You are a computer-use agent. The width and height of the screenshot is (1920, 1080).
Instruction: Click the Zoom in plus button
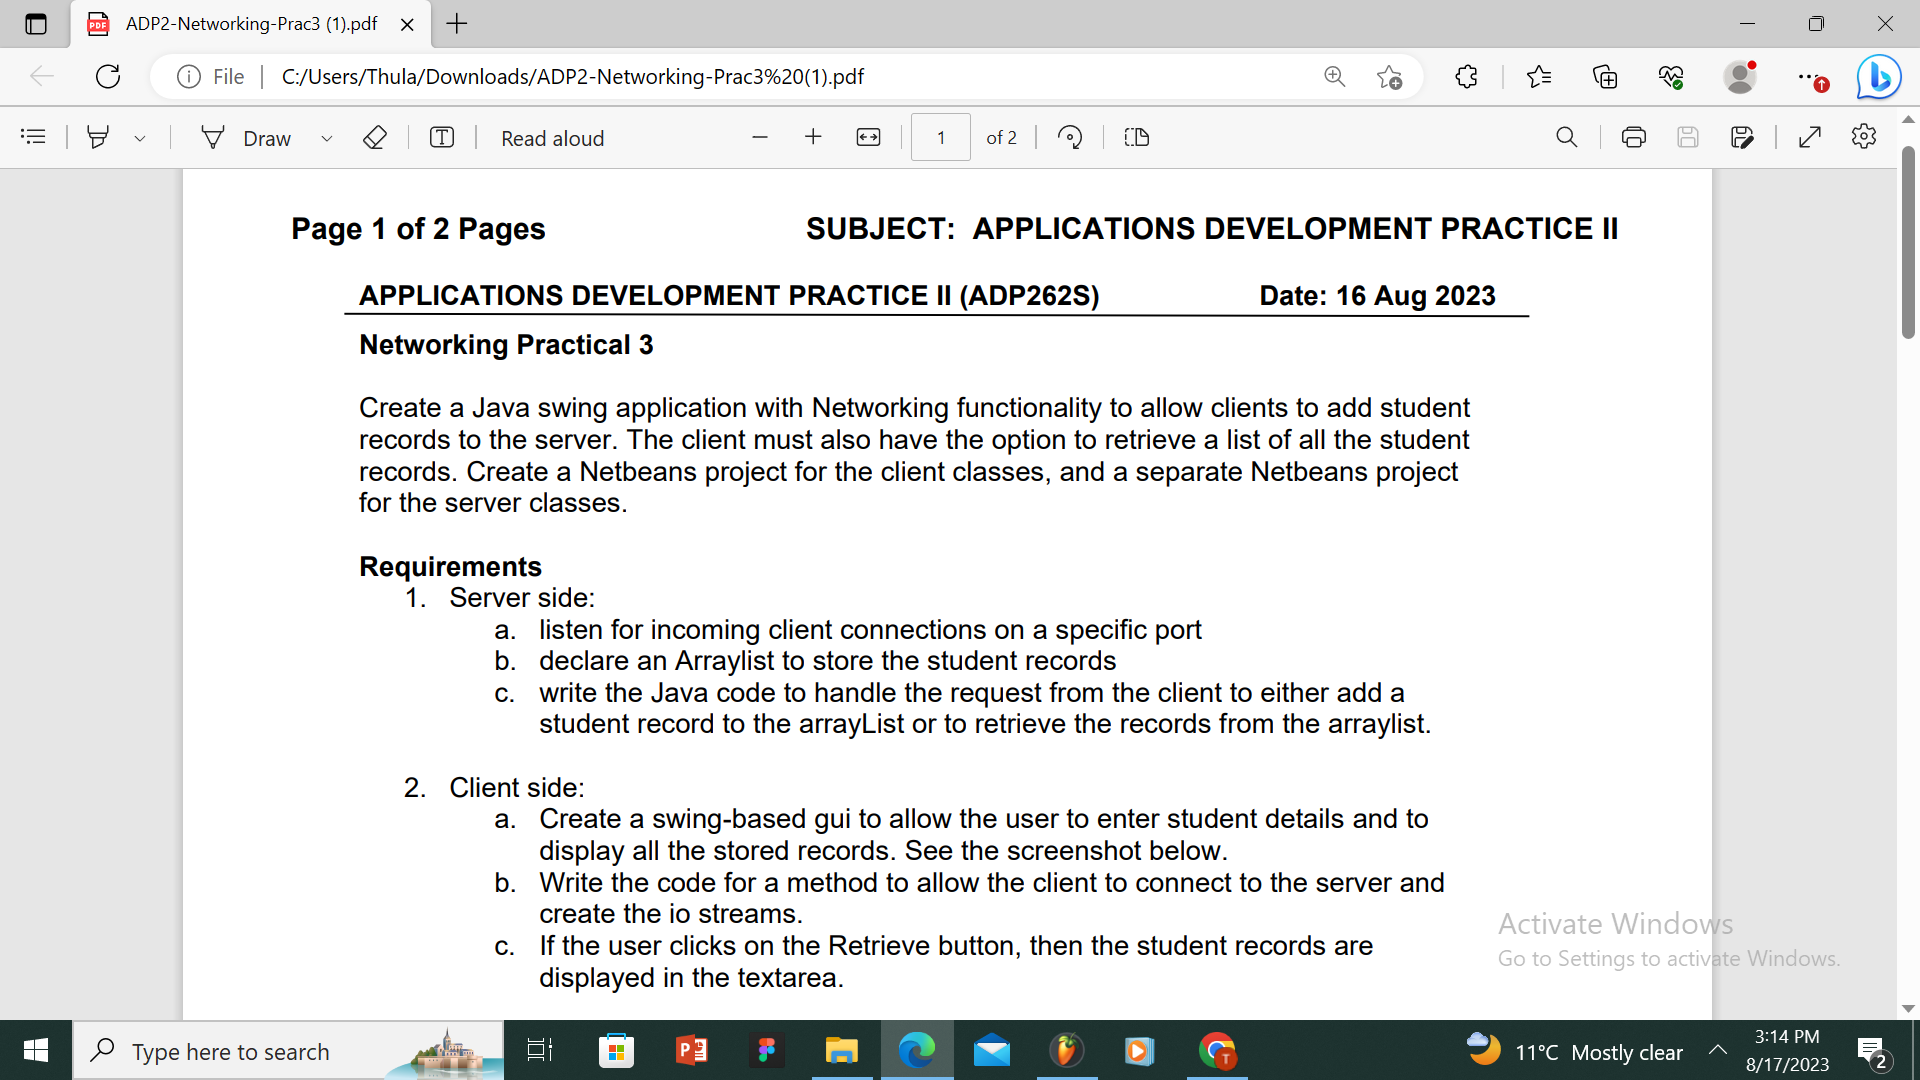[813, 137]
